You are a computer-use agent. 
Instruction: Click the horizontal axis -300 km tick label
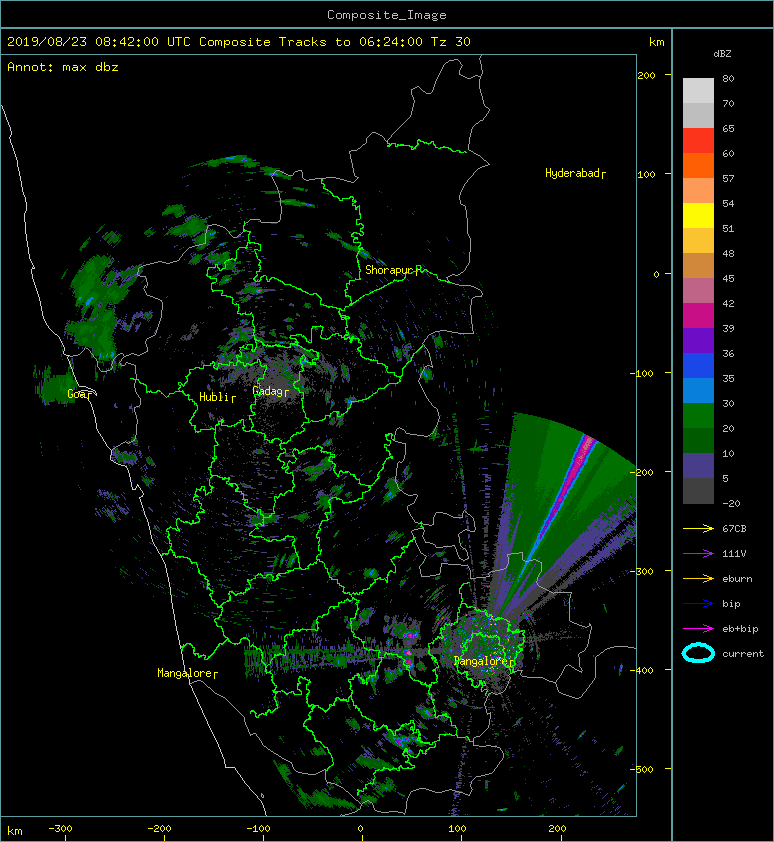click(60, 829)
